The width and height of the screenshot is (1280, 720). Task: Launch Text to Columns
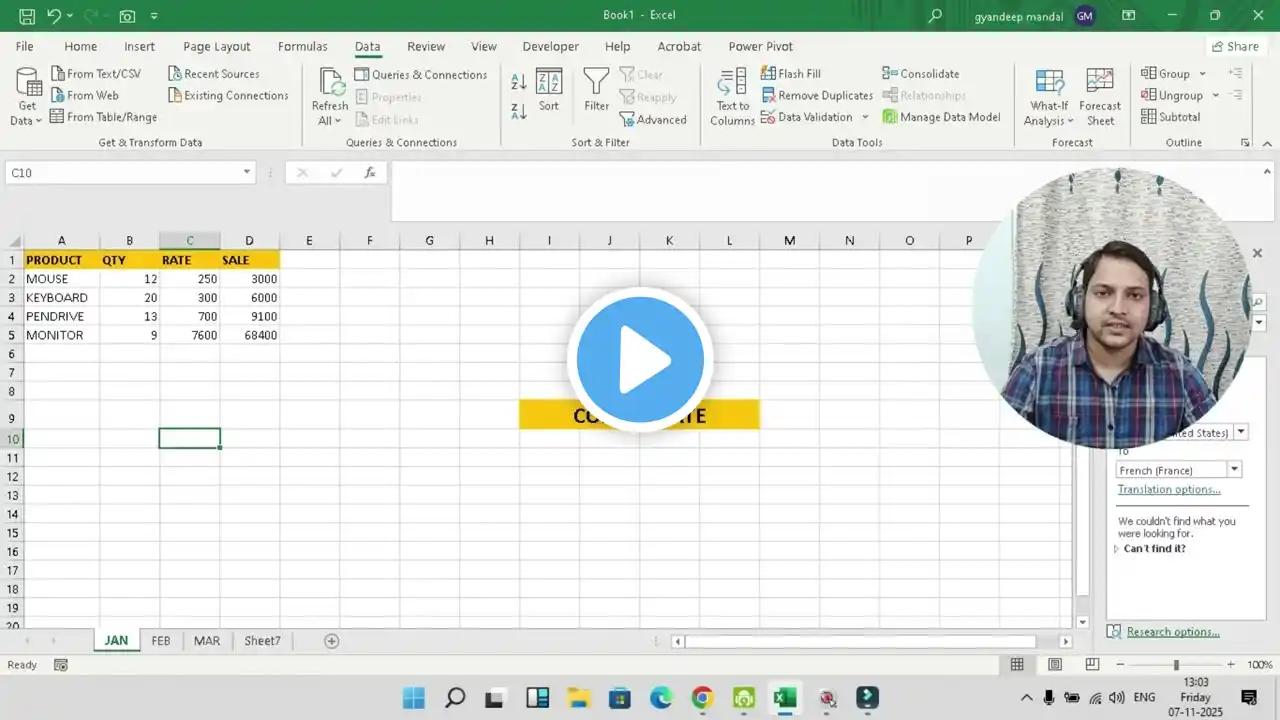pos(732,97)
